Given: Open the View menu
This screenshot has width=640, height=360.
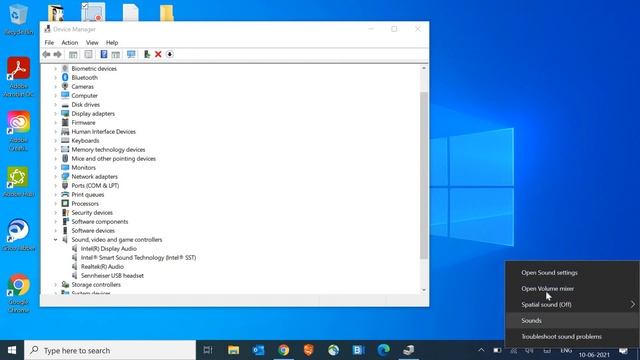Looking at the screenshot, I should click(92, 42).
